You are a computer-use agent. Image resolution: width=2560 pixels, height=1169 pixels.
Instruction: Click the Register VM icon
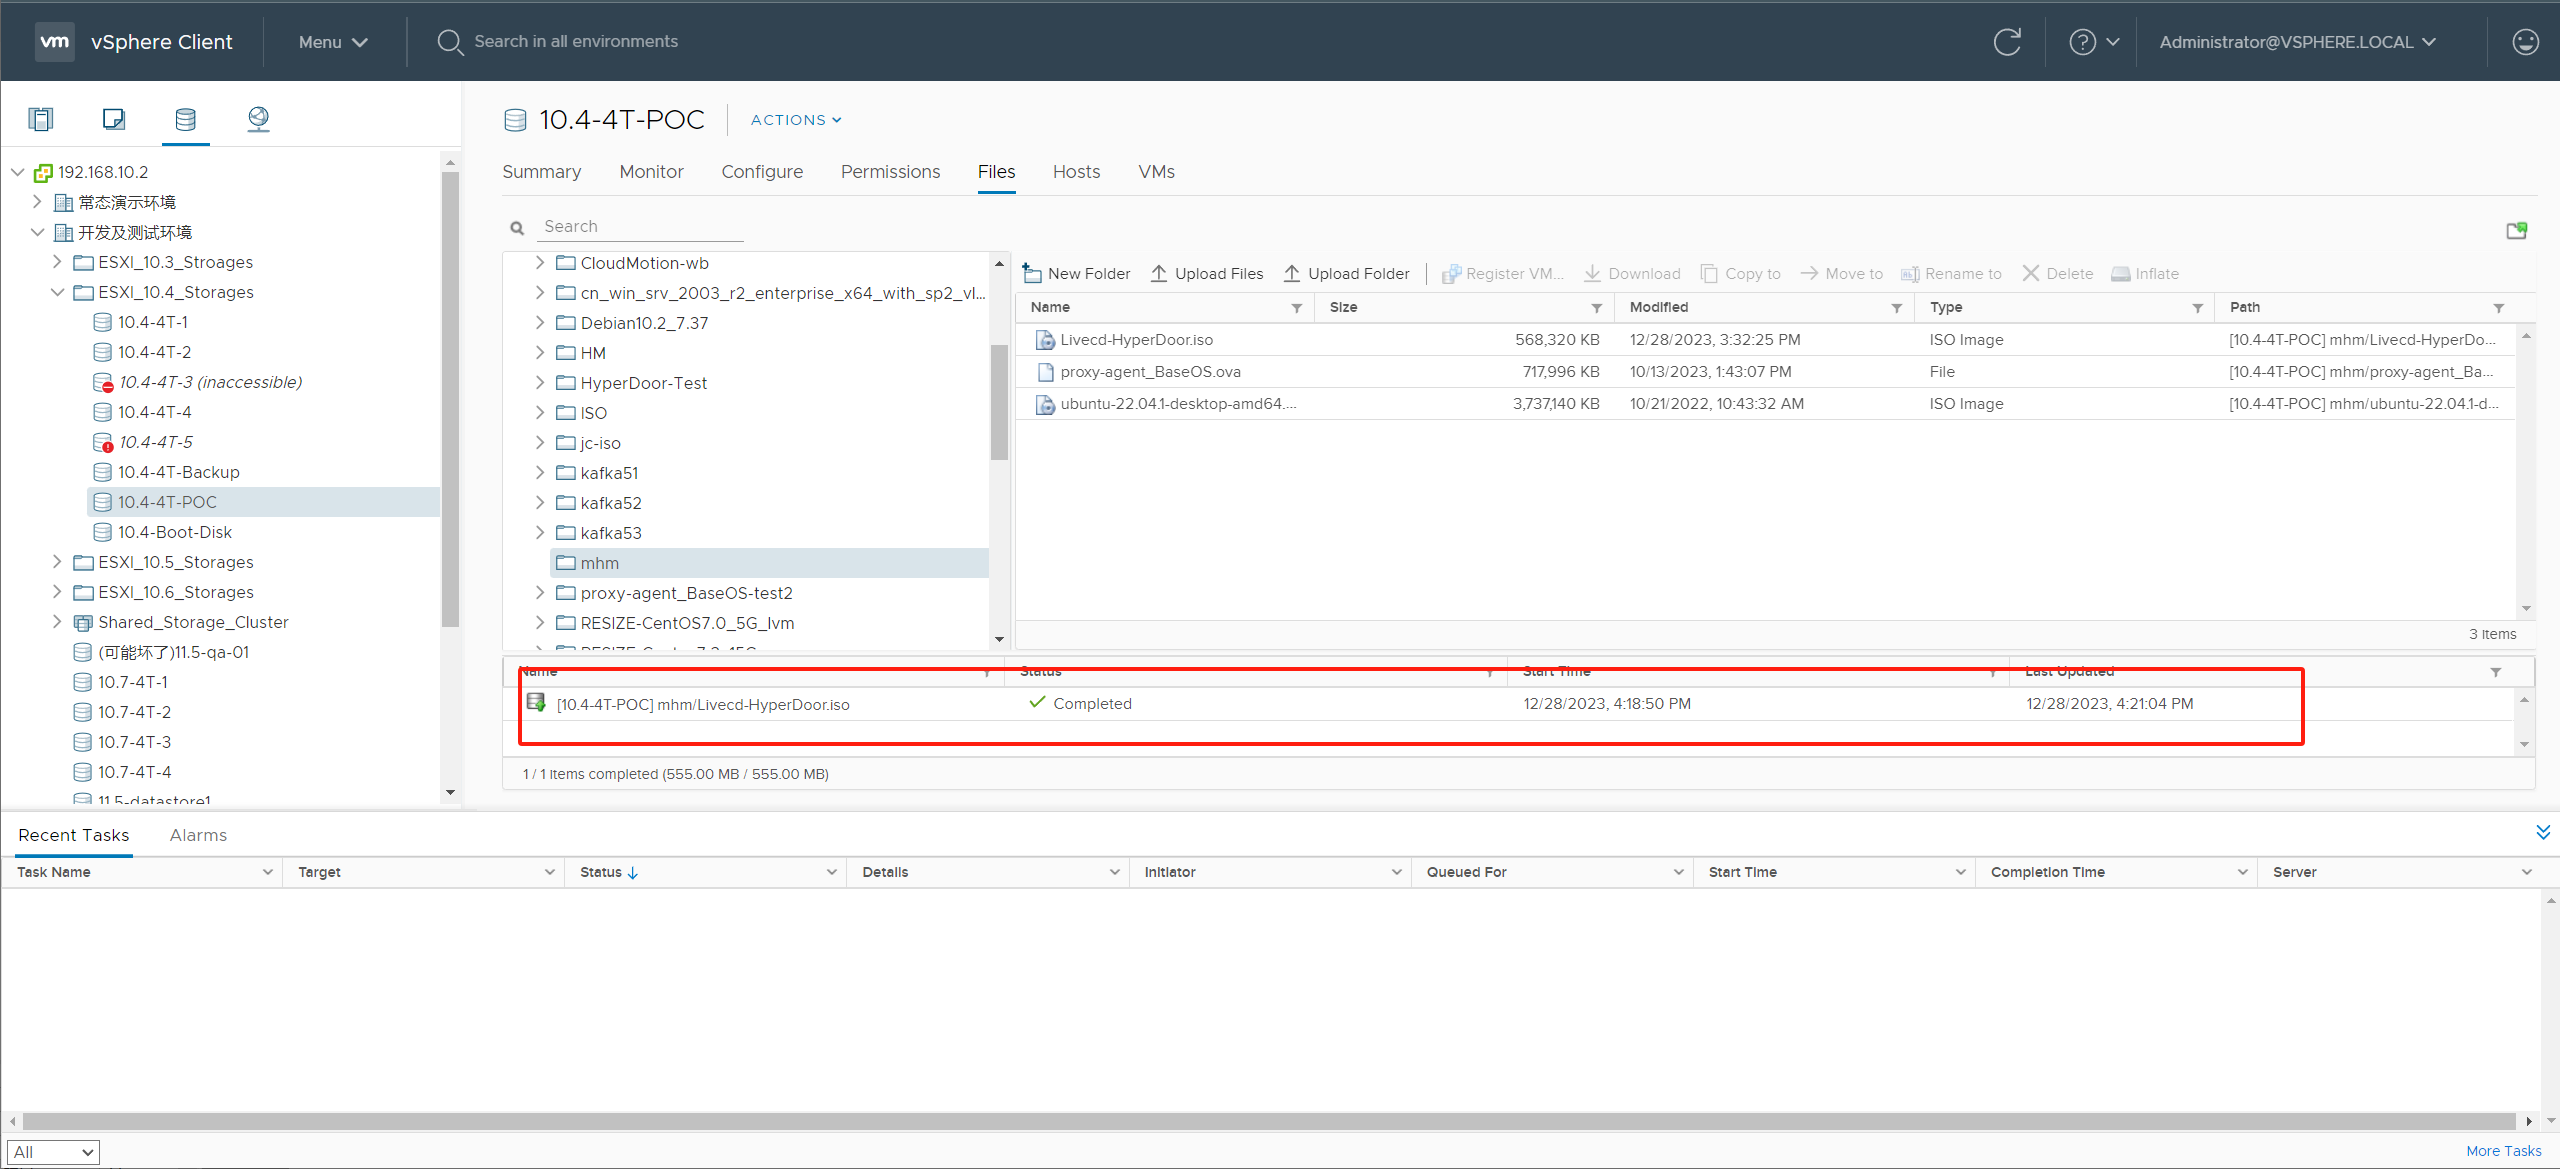(x=1447, y=273)
